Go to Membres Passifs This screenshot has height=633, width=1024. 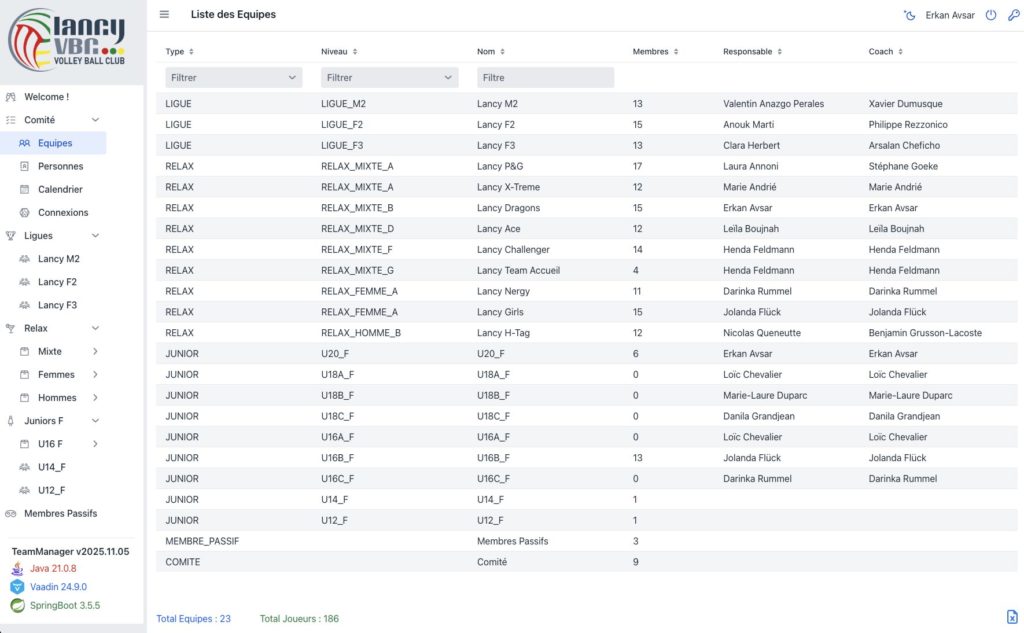click(60, 513)
